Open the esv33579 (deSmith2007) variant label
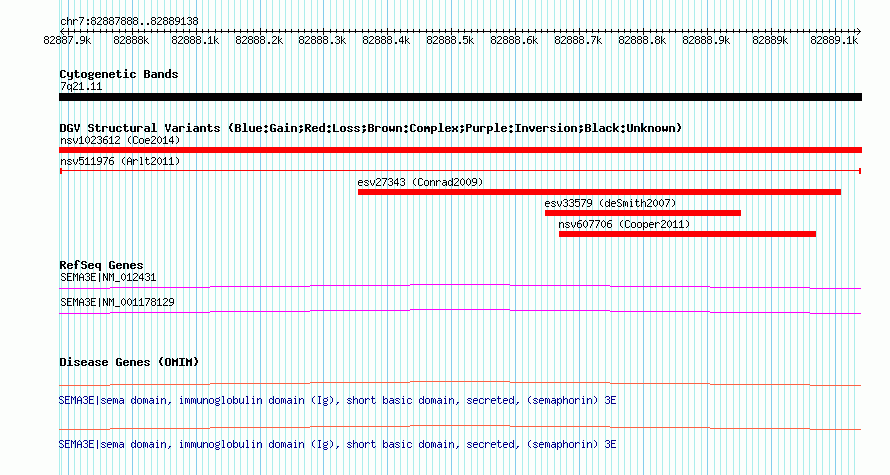This screenshot has height=475, width=890. click(611, 203)
